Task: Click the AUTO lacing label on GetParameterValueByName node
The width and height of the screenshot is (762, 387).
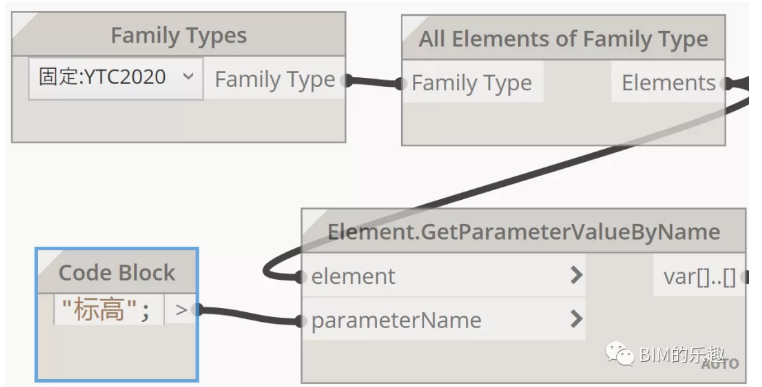Action: (x=720, y=364)
